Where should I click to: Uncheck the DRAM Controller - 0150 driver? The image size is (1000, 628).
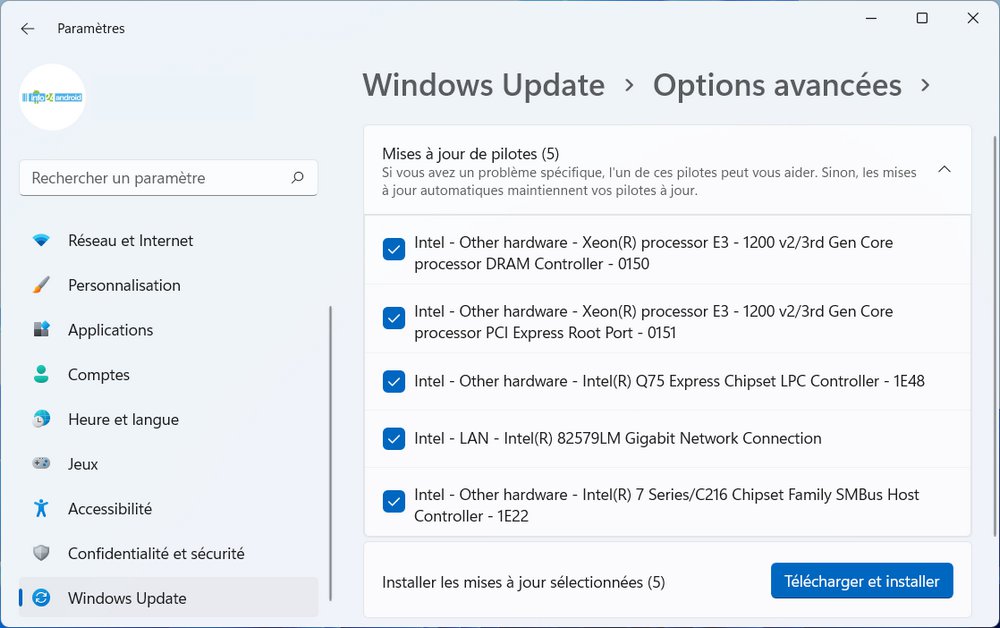click(x=393, y=249)
